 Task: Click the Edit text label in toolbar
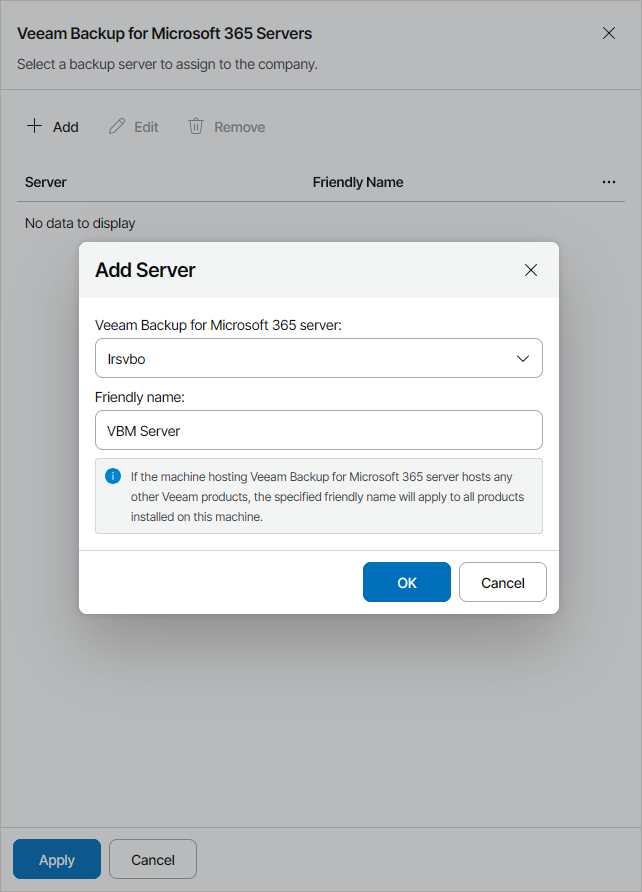(147, 127)
